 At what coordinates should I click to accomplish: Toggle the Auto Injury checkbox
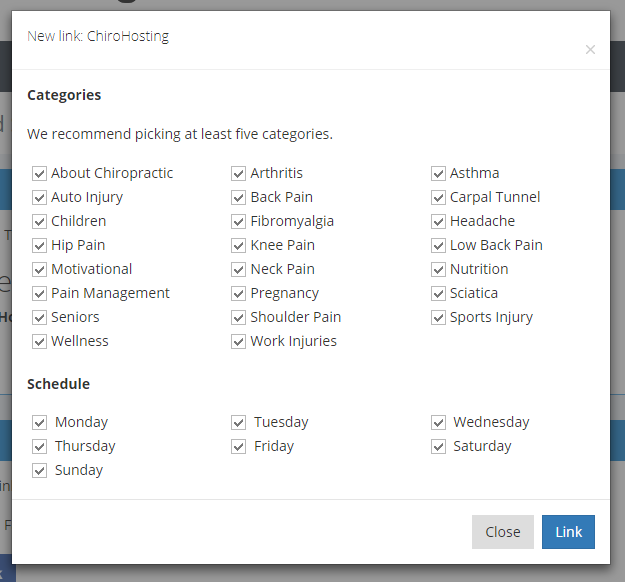click(40, 197)
